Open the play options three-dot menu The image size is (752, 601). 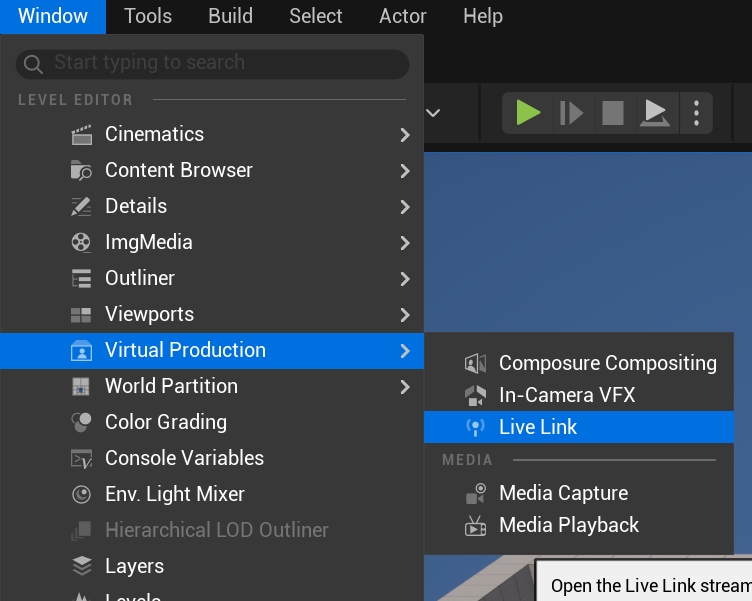point(695,112)
